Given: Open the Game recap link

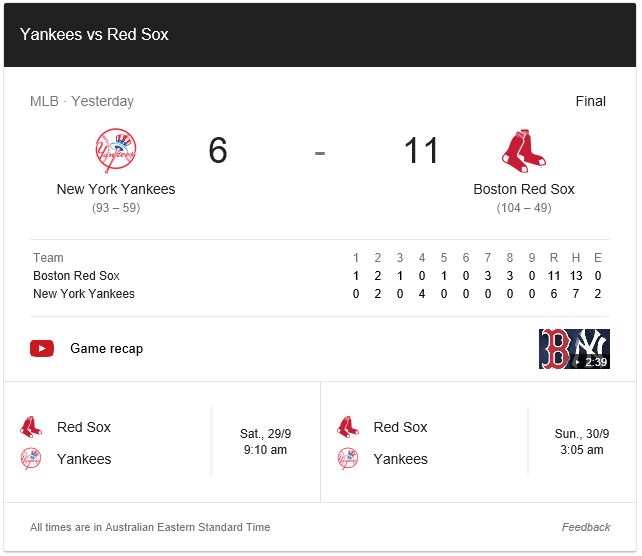Looking at the screenshot, I should pos(106,348).
